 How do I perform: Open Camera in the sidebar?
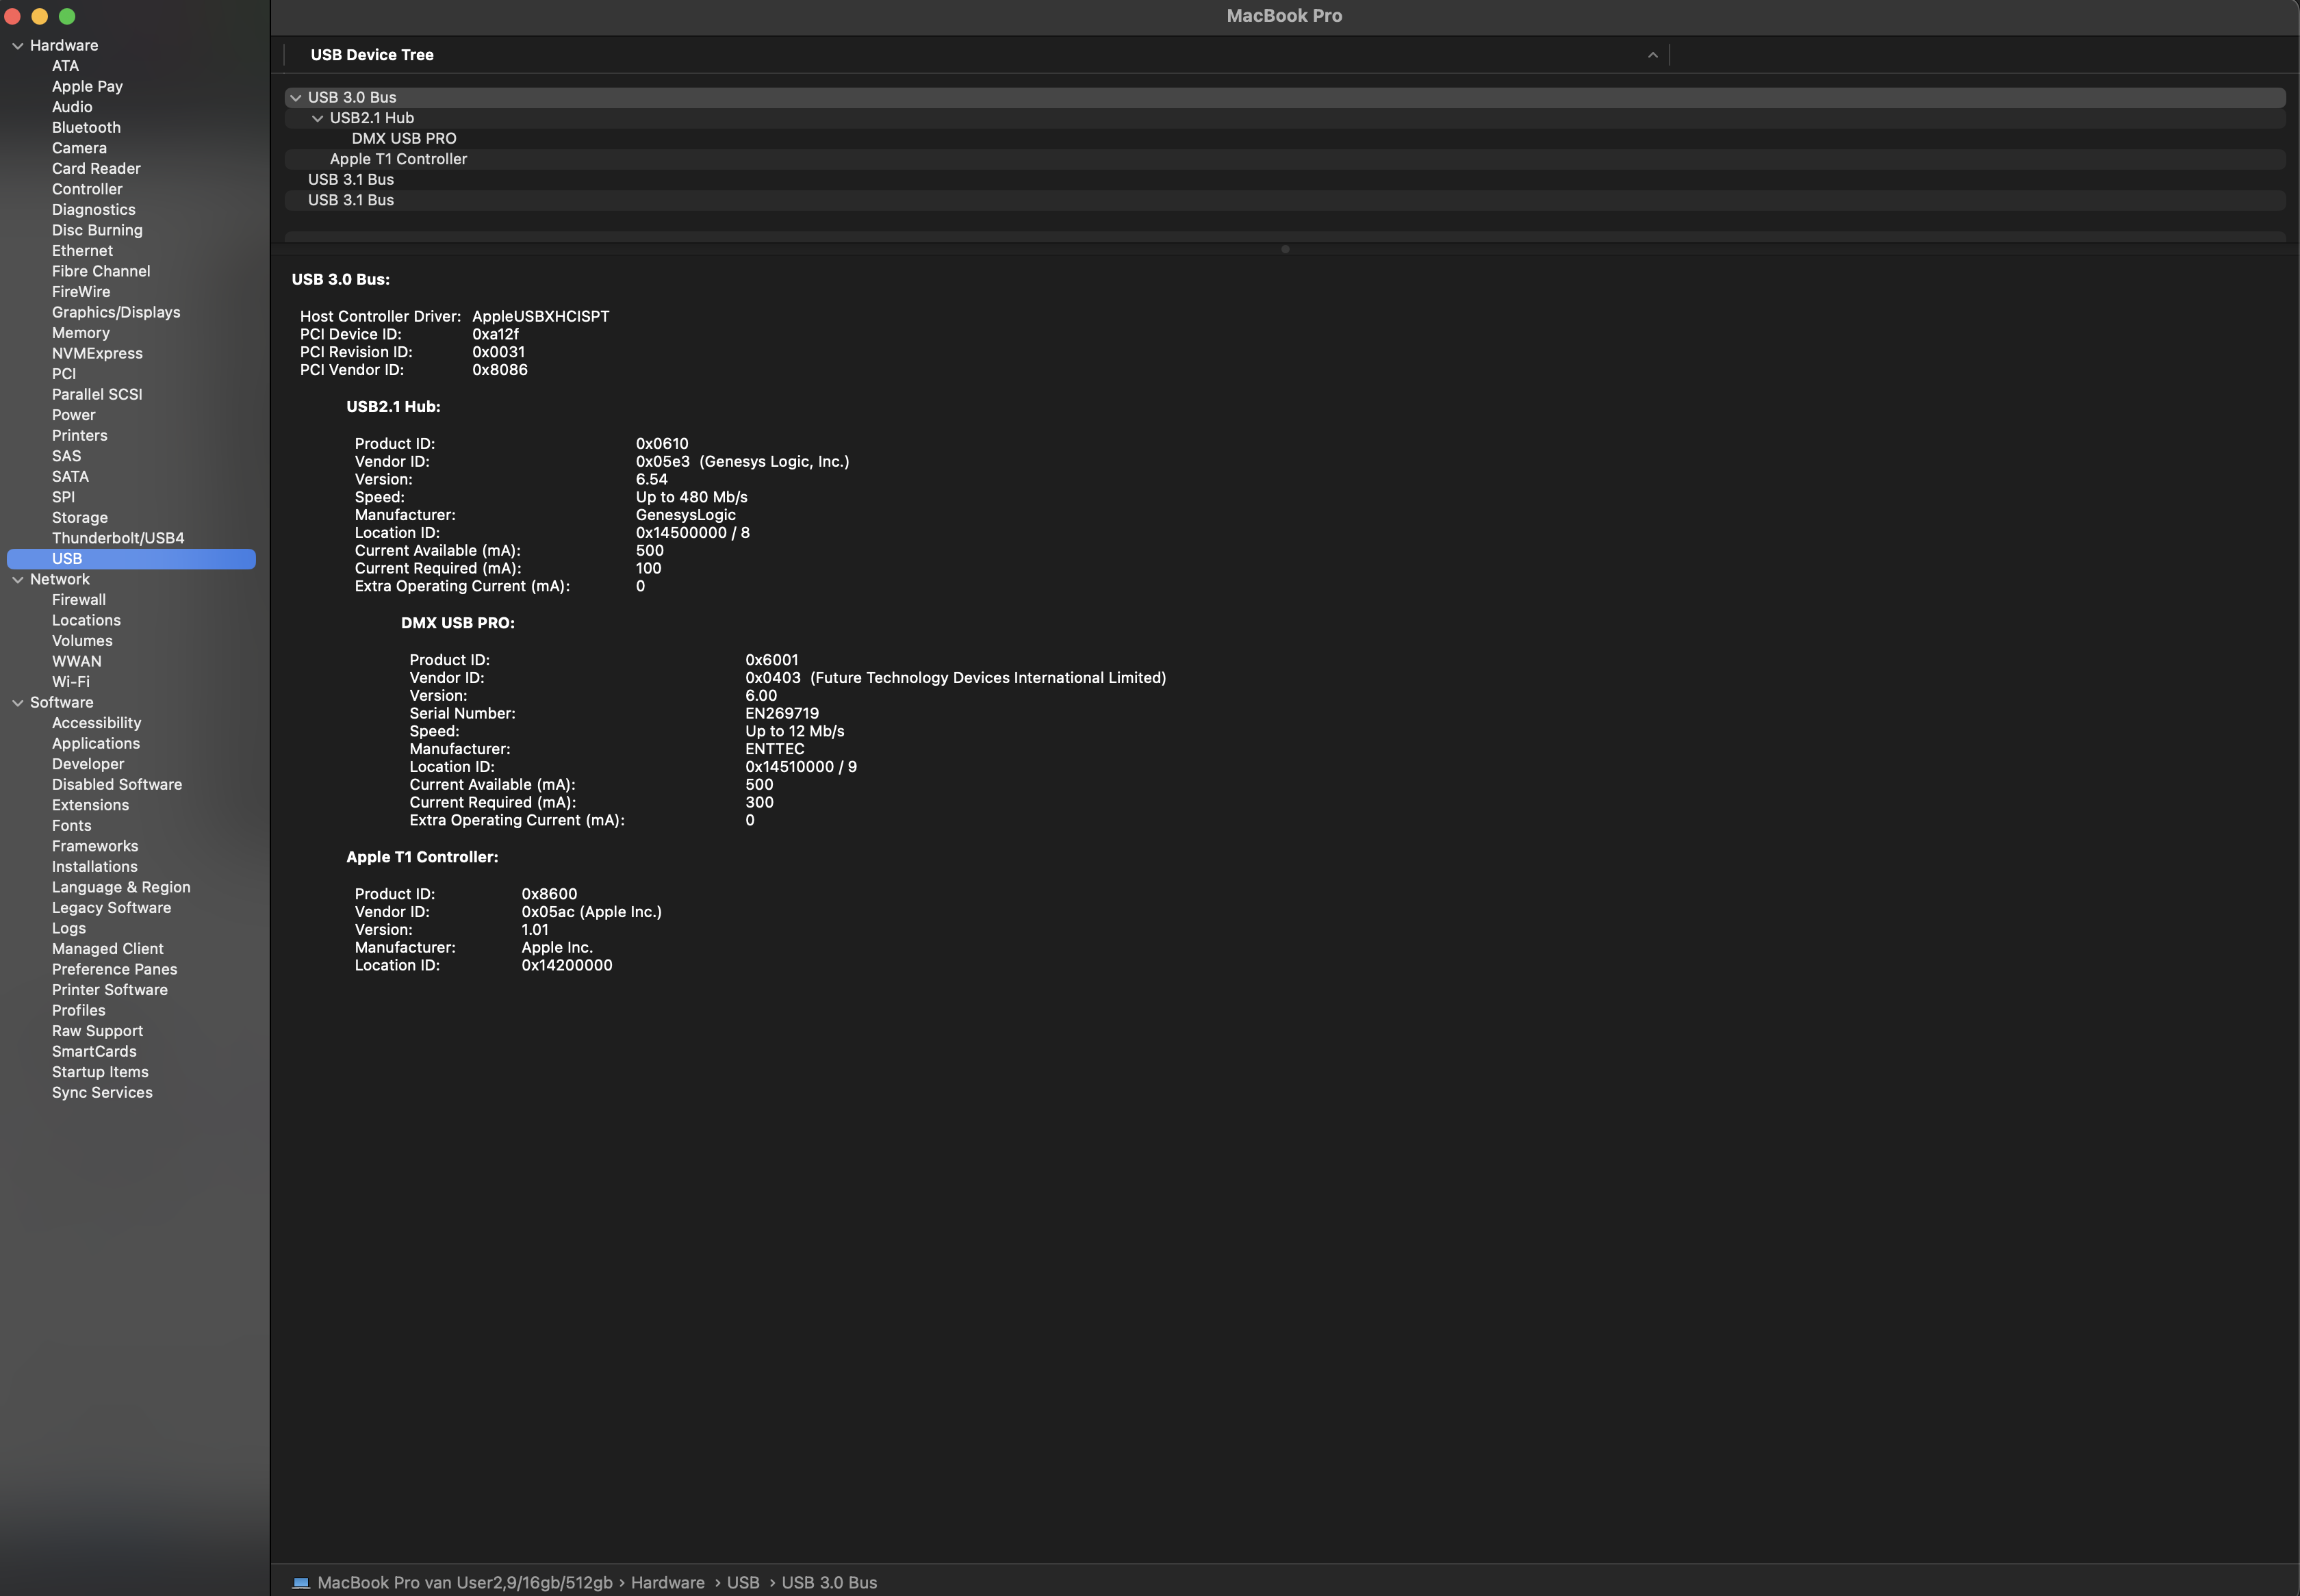tap(79, 148)
